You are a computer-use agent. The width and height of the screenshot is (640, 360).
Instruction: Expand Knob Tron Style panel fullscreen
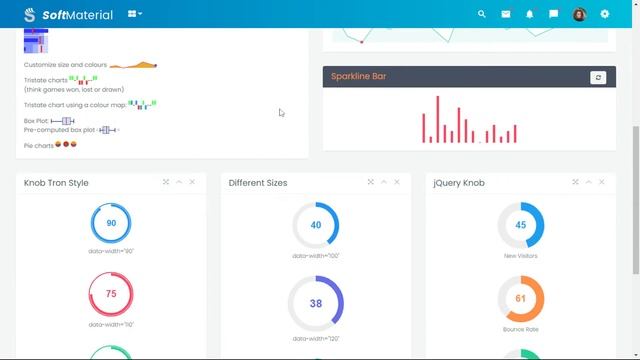pos(166,182)
